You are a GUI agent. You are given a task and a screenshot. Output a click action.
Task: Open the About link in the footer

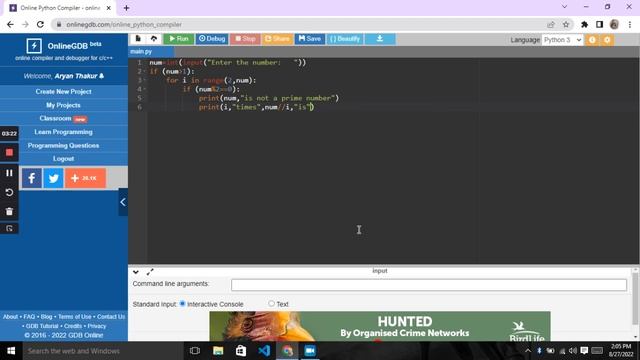(x=10, y=317)
